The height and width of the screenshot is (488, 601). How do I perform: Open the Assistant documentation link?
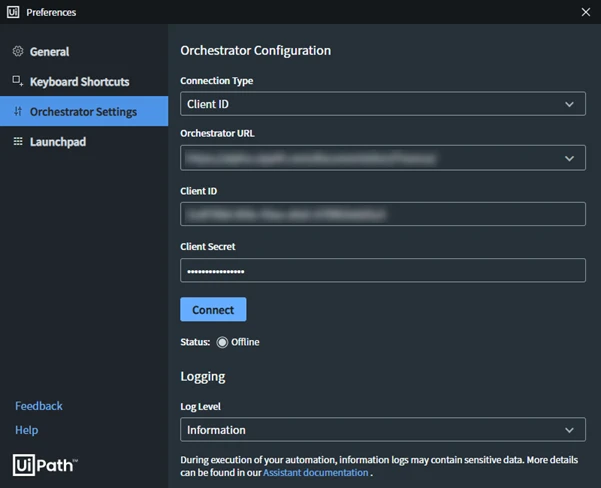coord(315,472)
